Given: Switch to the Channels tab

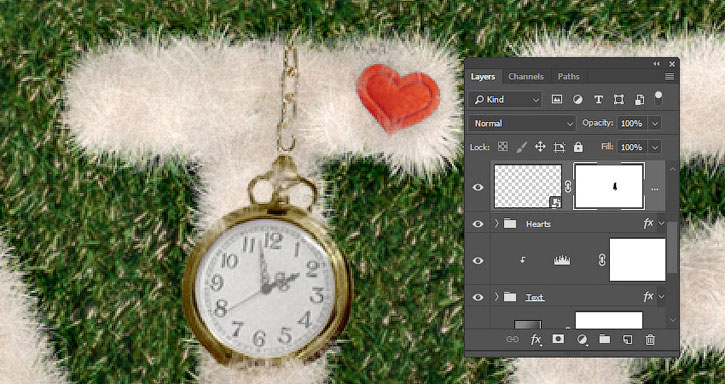Looking at the screenshot, I should point(526,77).
